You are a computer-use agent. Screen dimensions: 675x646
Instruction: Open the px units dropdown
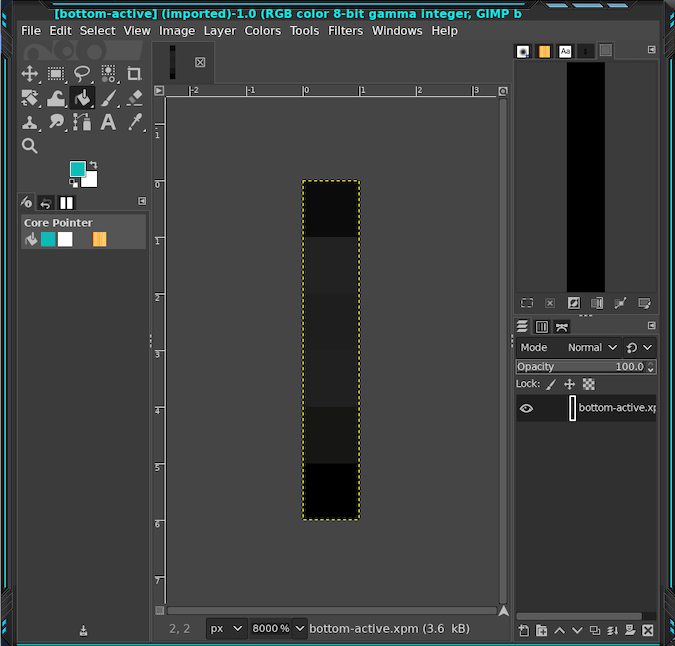pos(226,628)
